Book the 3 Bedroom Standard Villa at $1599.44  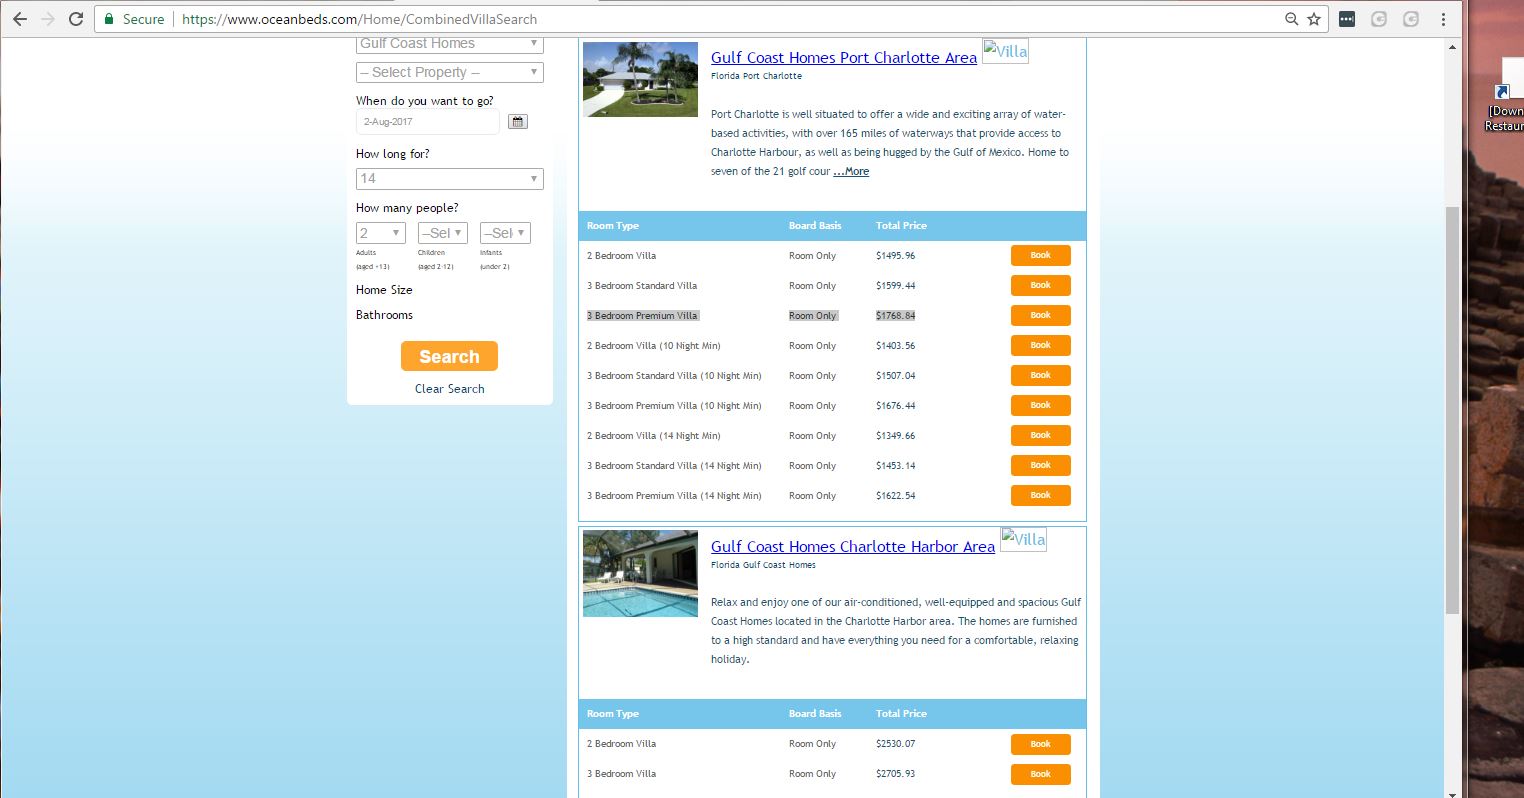(1041, 286)
